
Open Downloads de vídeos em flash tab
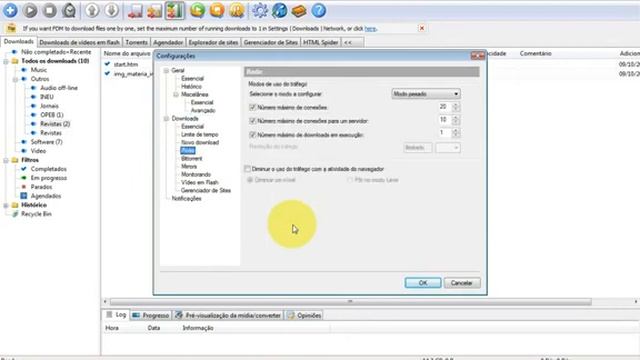point(80,42)
